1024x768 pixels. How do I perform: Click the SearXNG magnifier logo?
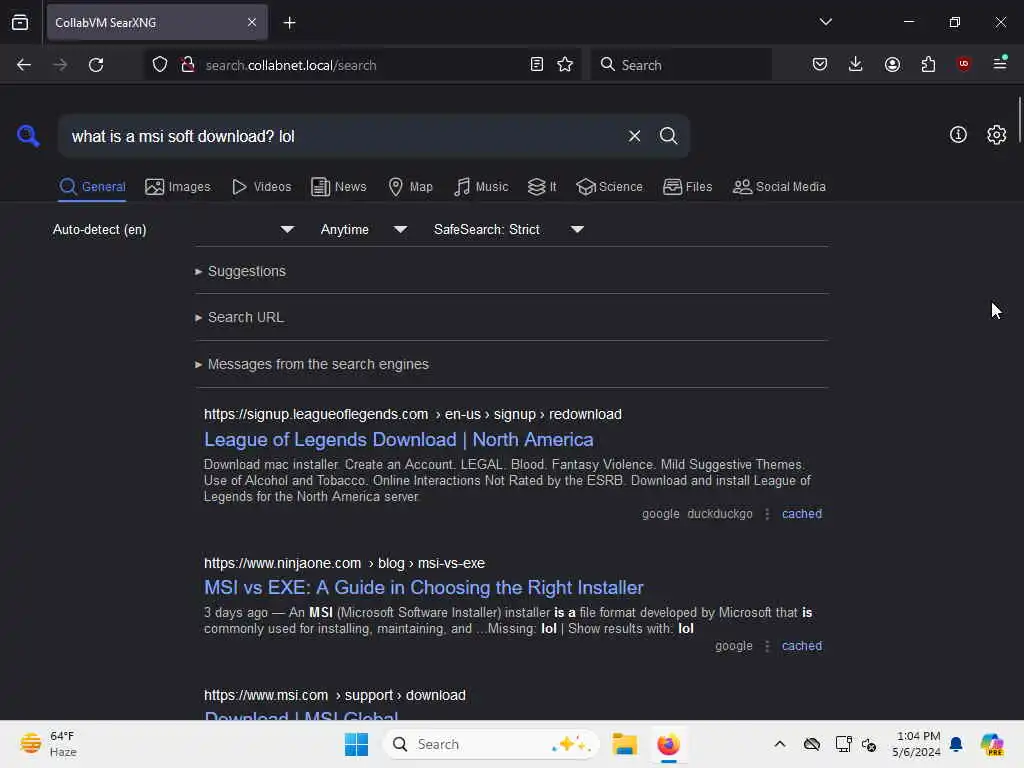click(28, 136)
